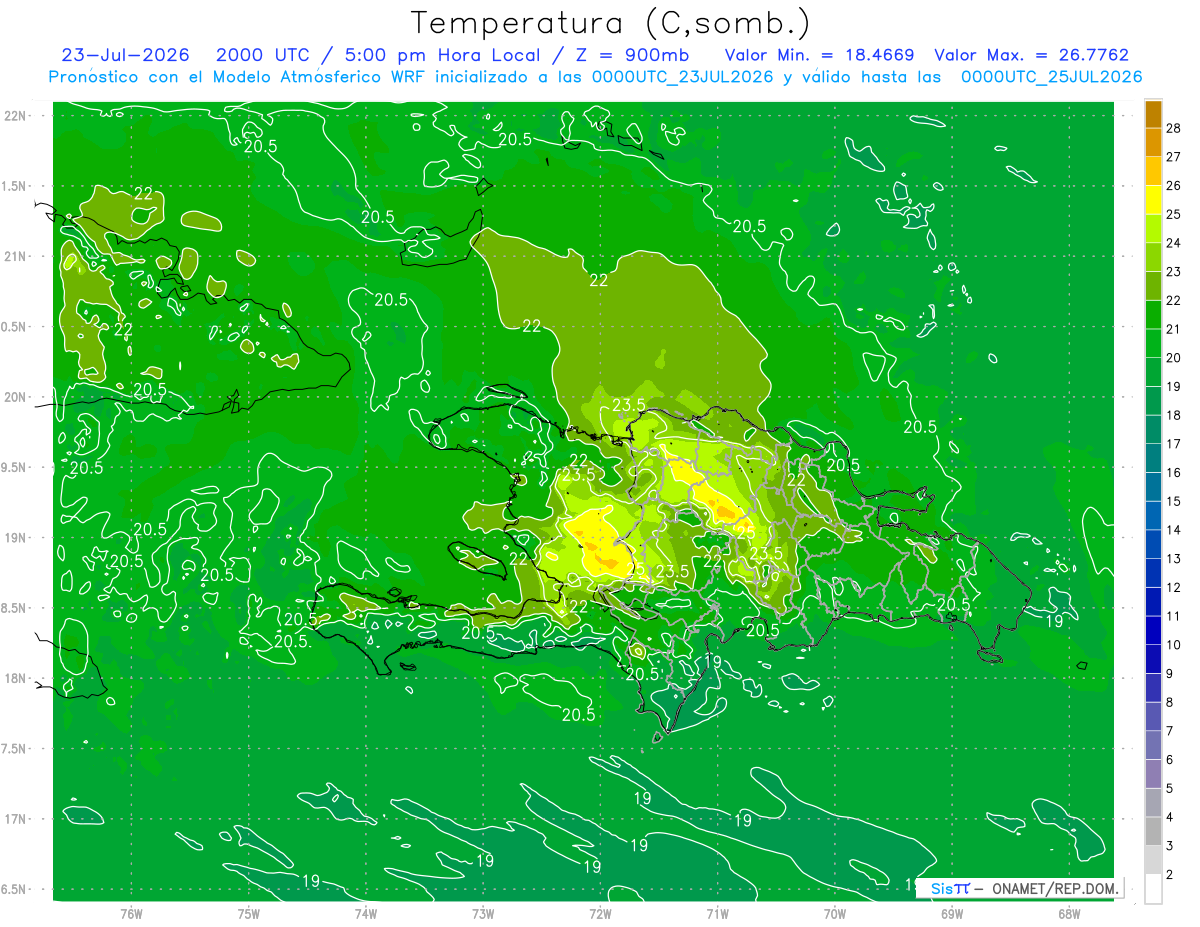The height and width of the screenshot is (927, 1200).
Task: Pick the yellow colorbar swatch between 25 and 26
Action: click(1153, 199)
